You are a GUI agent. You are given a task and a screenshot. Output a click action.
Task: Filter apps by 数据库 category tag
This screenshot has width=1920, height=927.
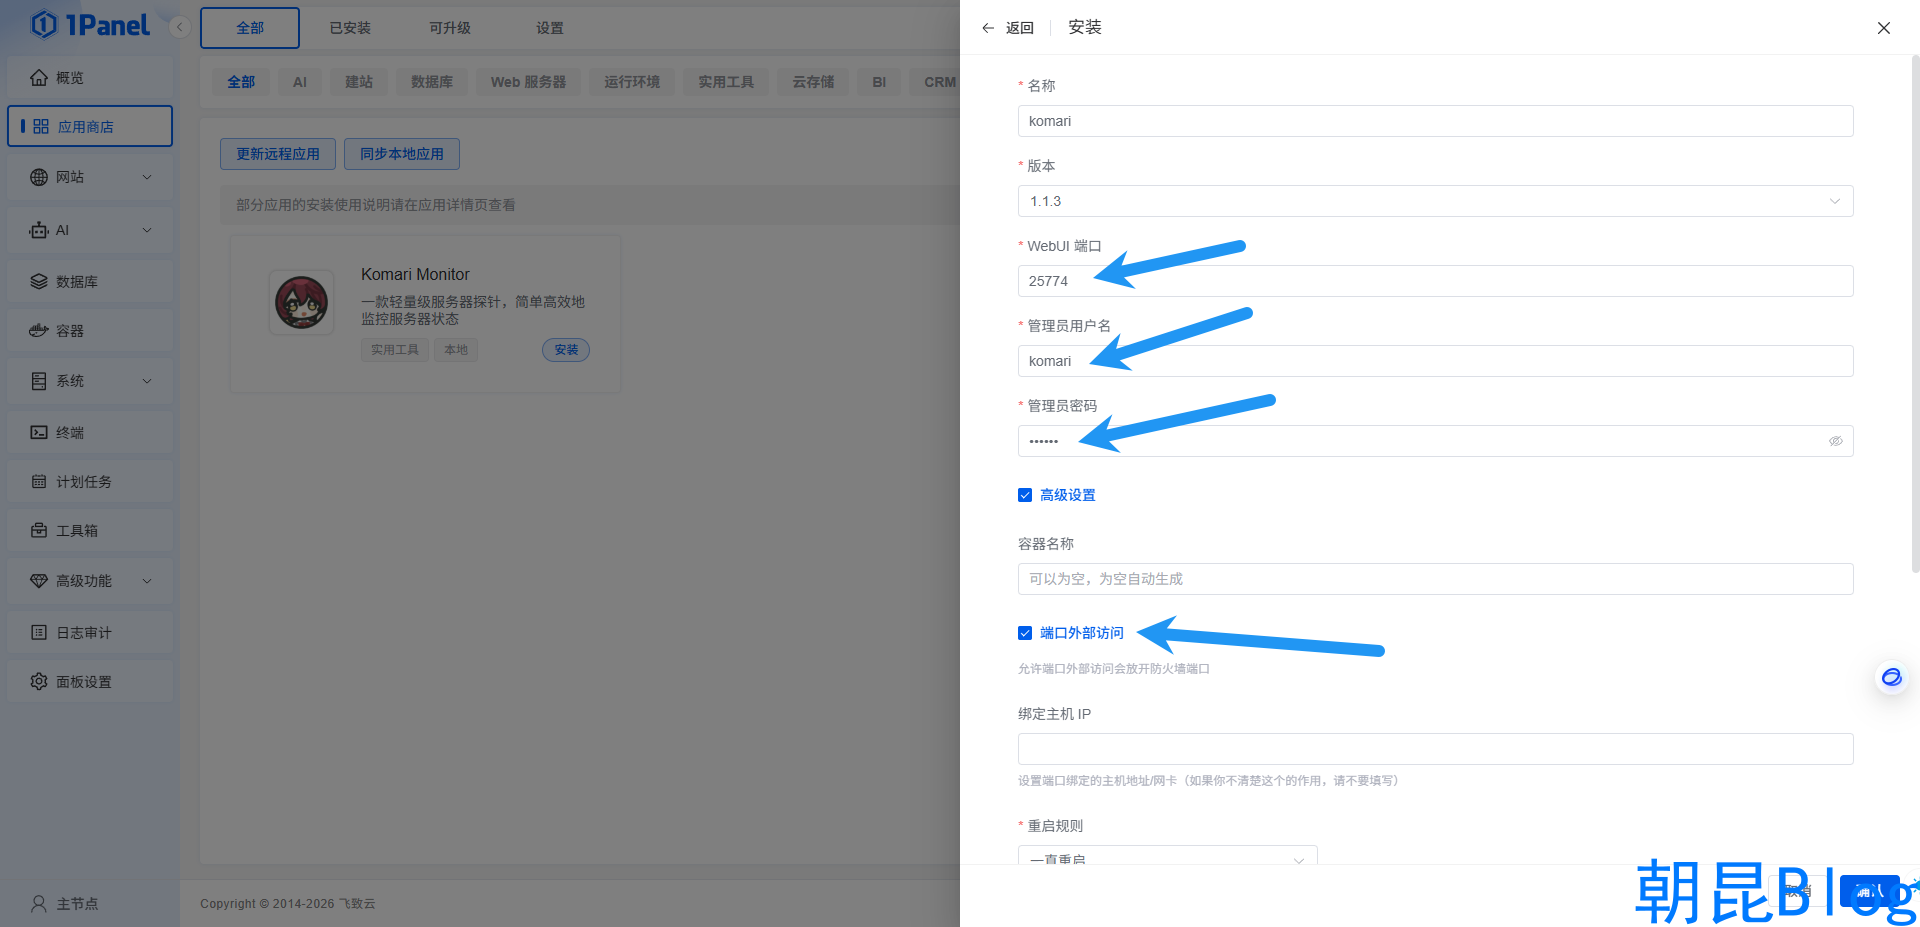click(432, 82)
